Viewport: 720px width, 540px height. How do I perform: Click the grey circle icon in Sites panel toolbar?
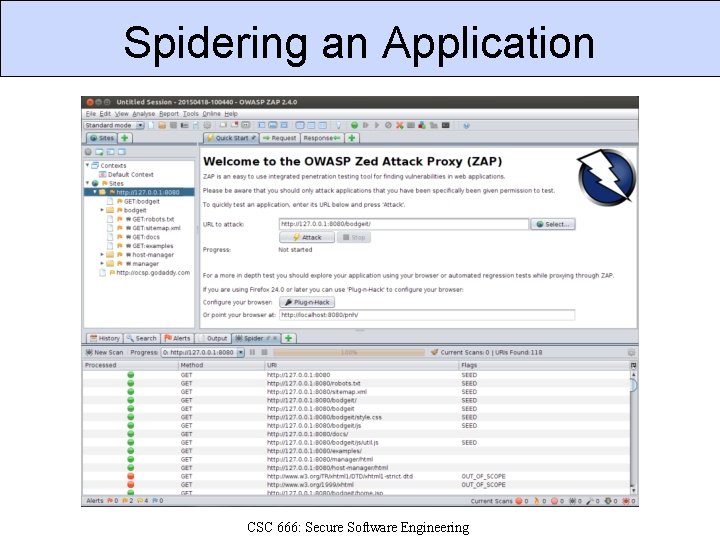coord(88,152)
